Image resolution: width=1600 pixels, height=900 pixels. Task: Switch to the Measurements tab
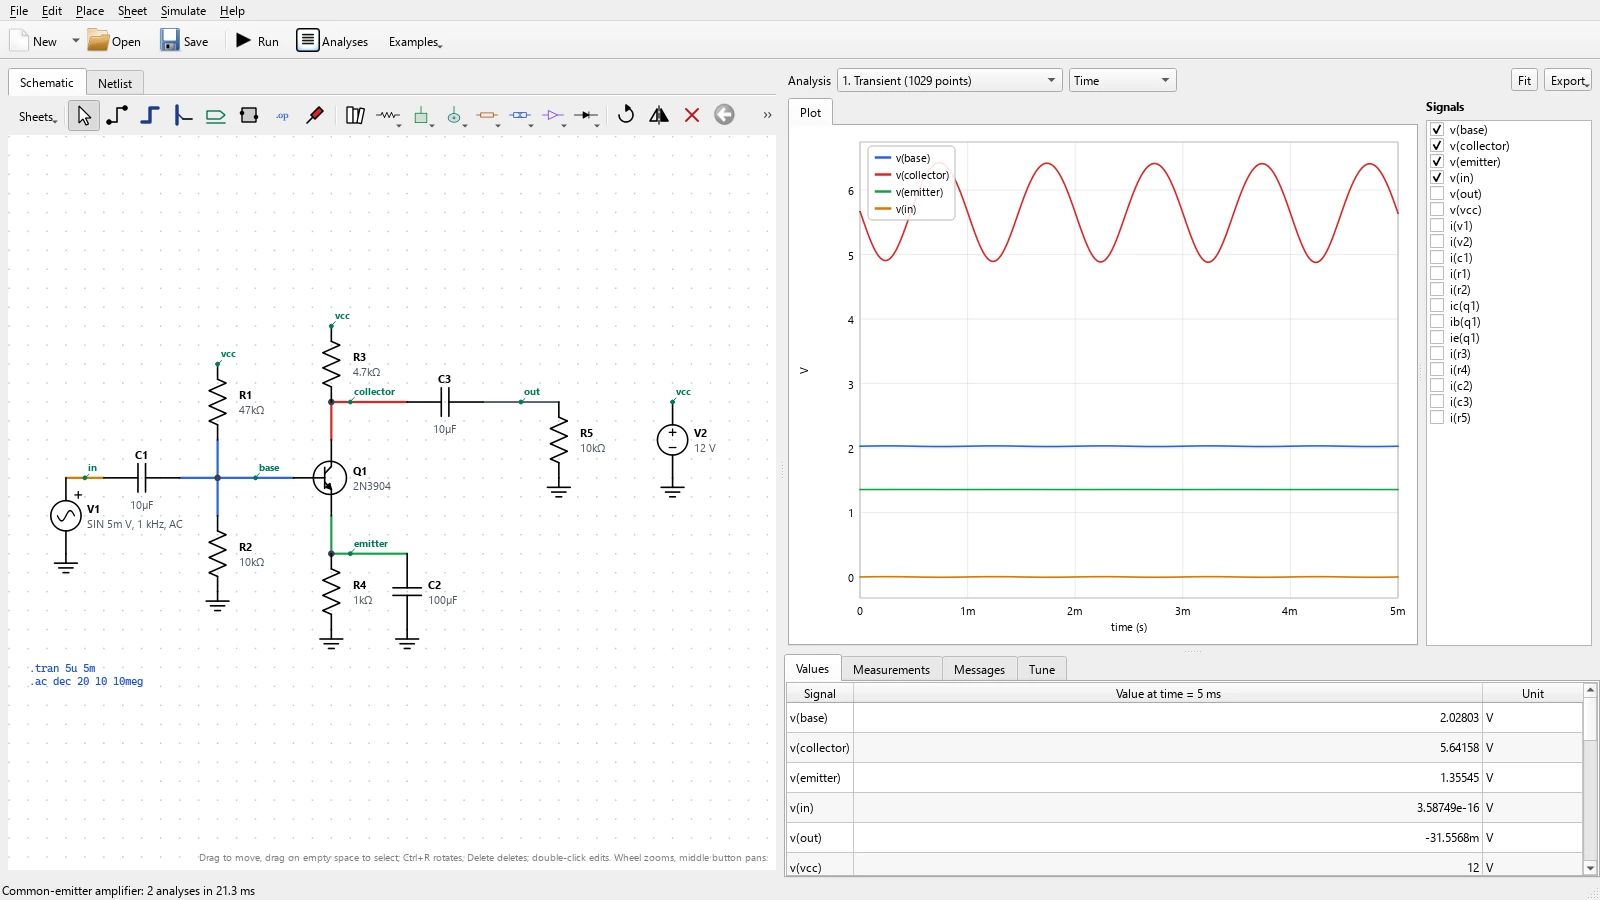891,669
